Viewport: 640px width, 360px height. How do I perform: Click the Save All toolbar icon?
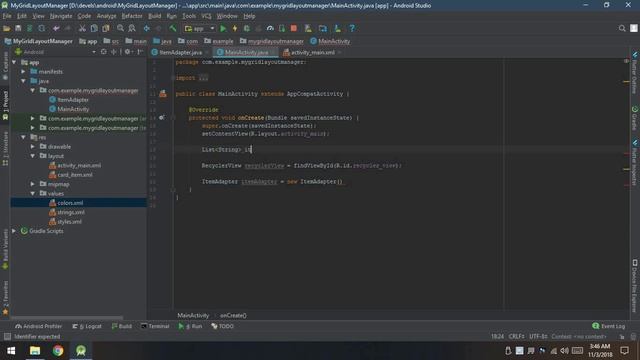coord(18,29)
